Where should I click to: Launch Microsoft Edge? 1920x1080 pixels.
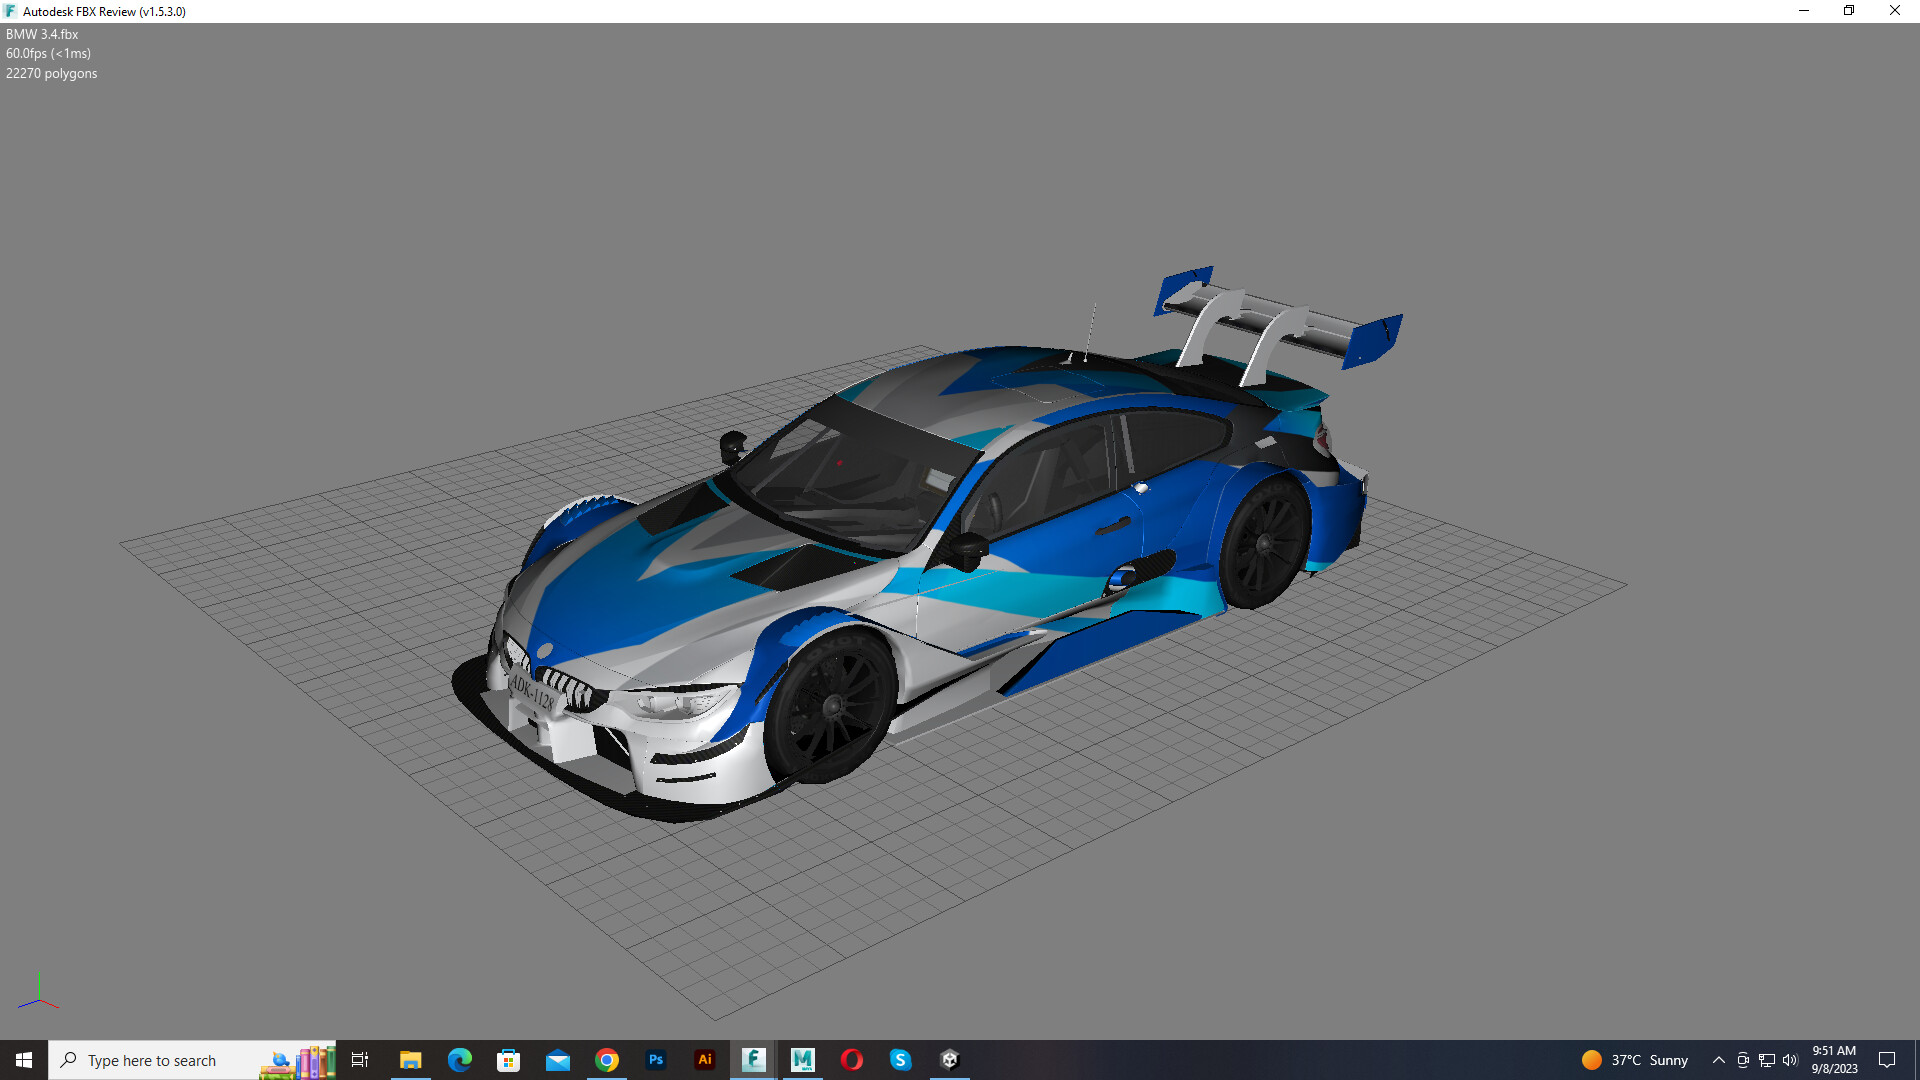(x=460, y=1060)
